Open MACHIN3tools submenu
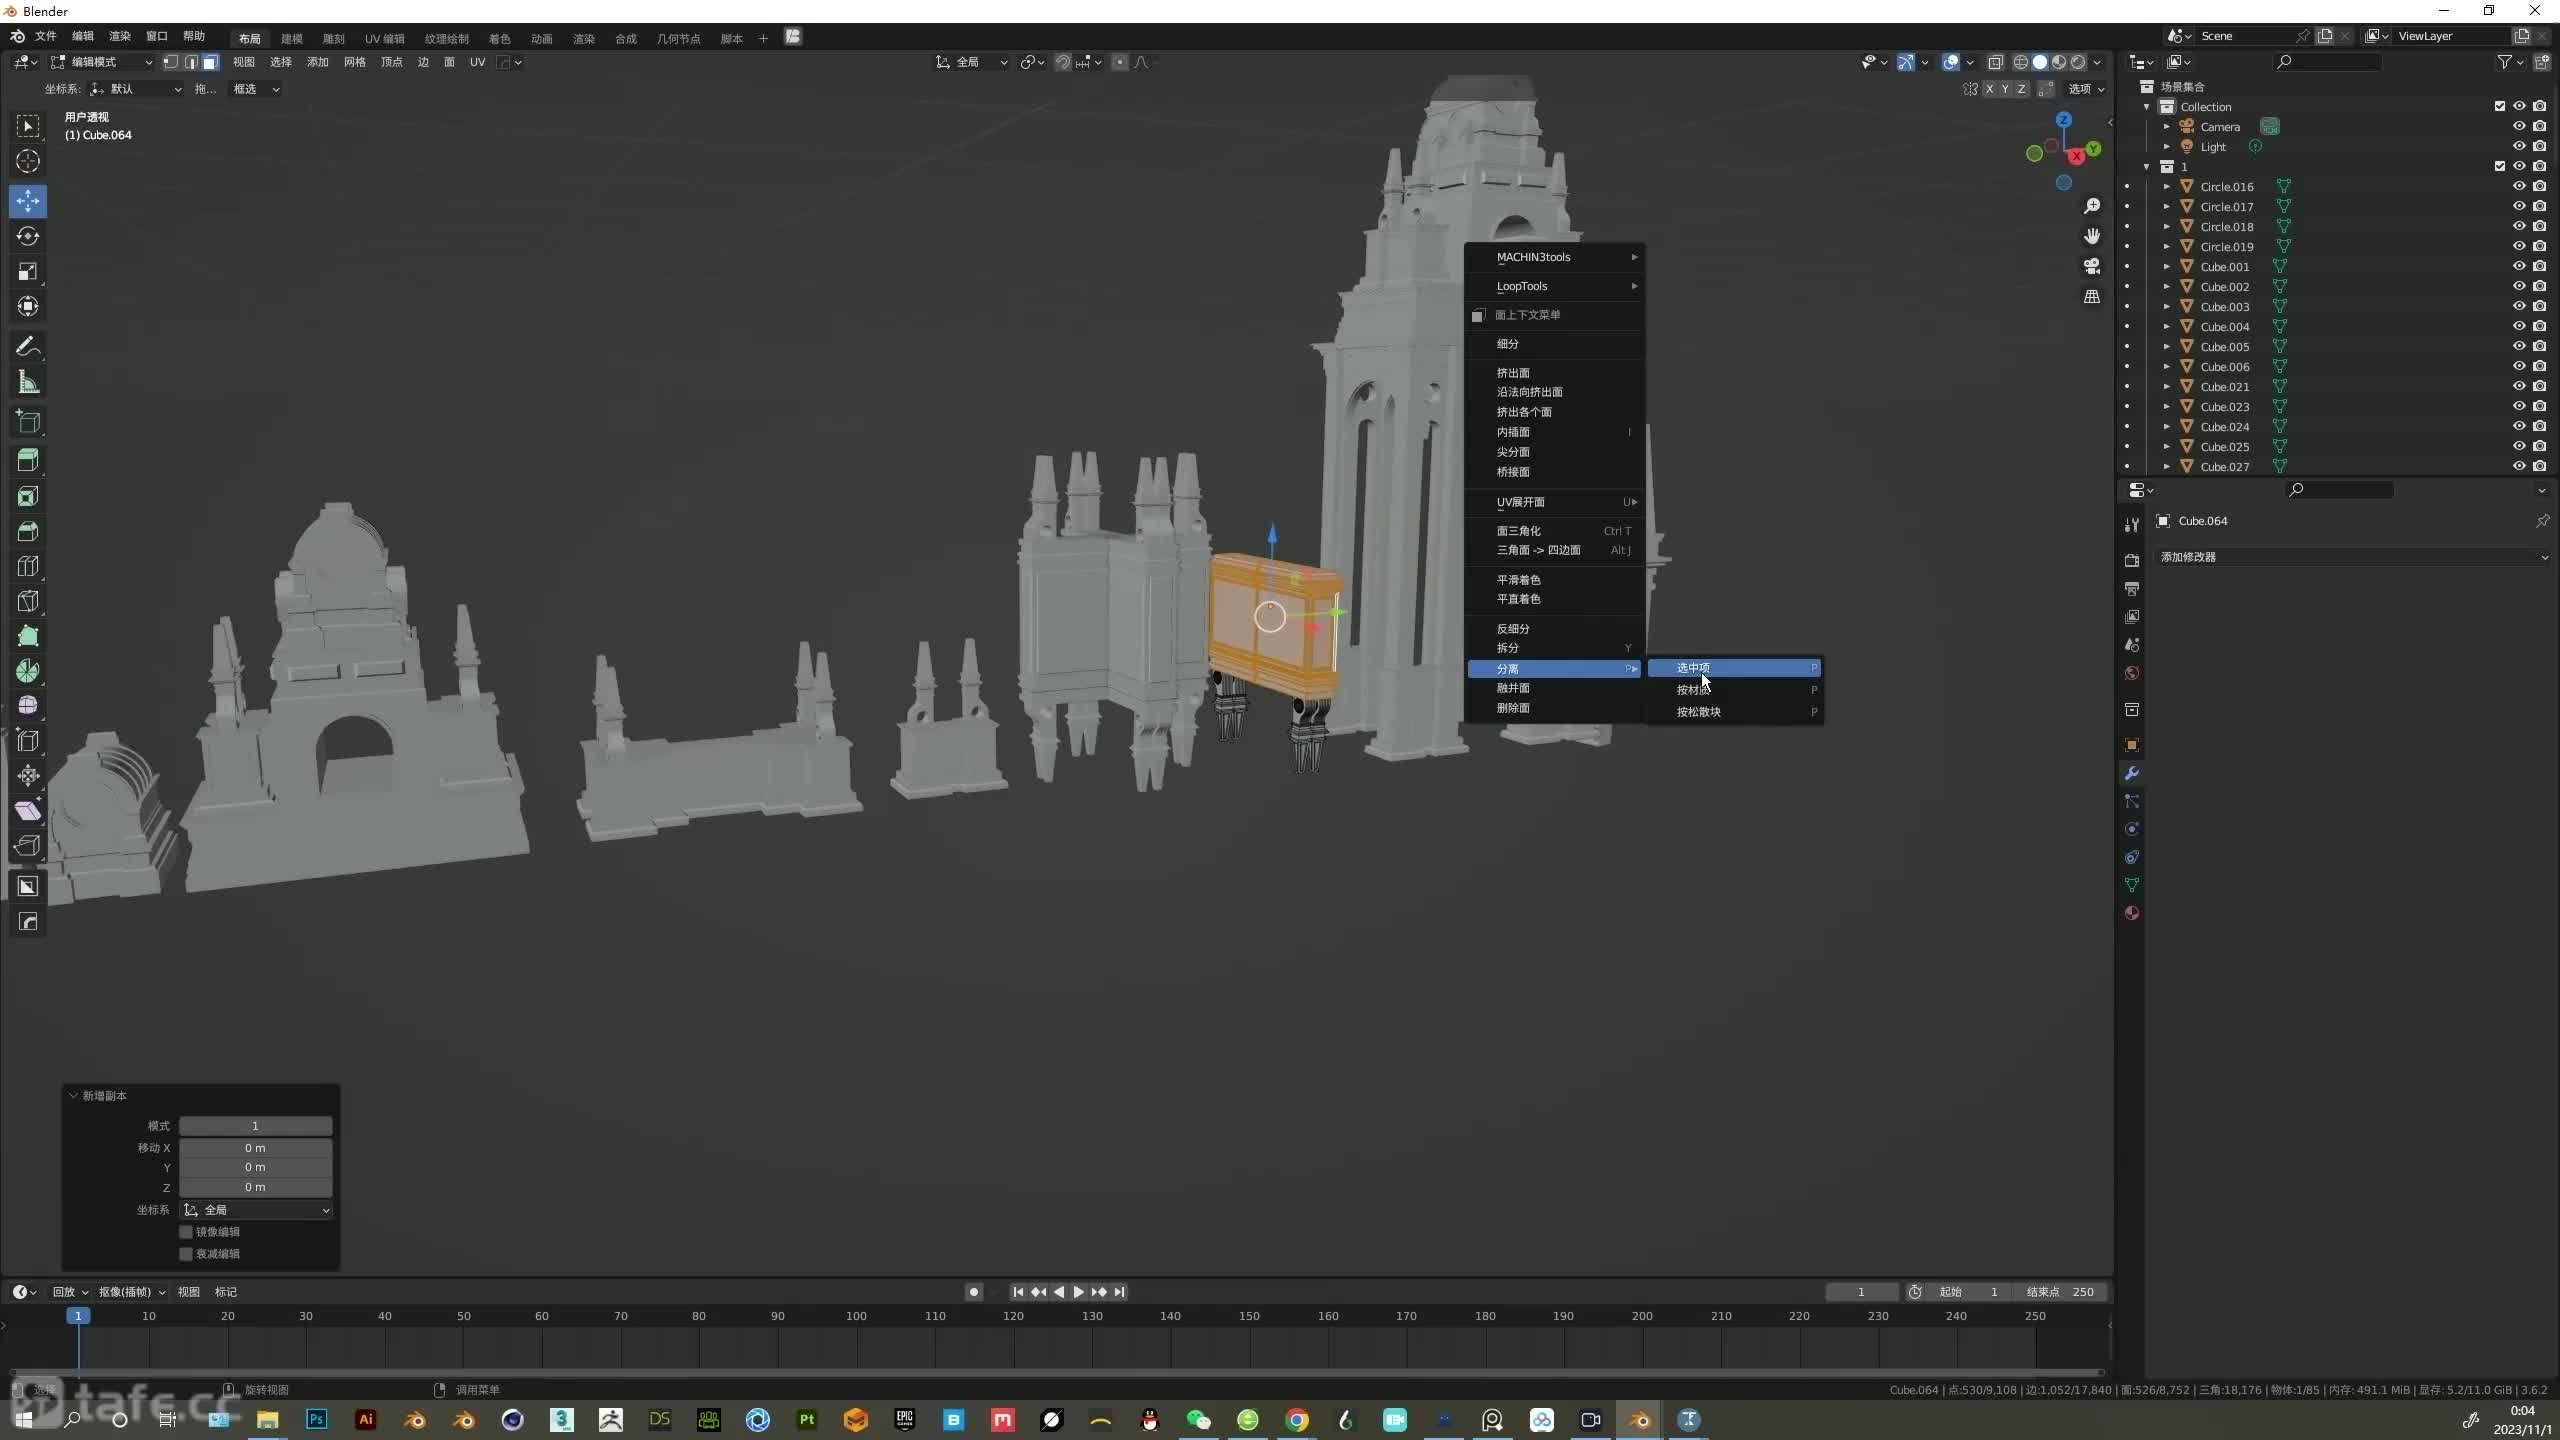The width and height of the screenshot is (2560, 1440). pos(1555,257)
